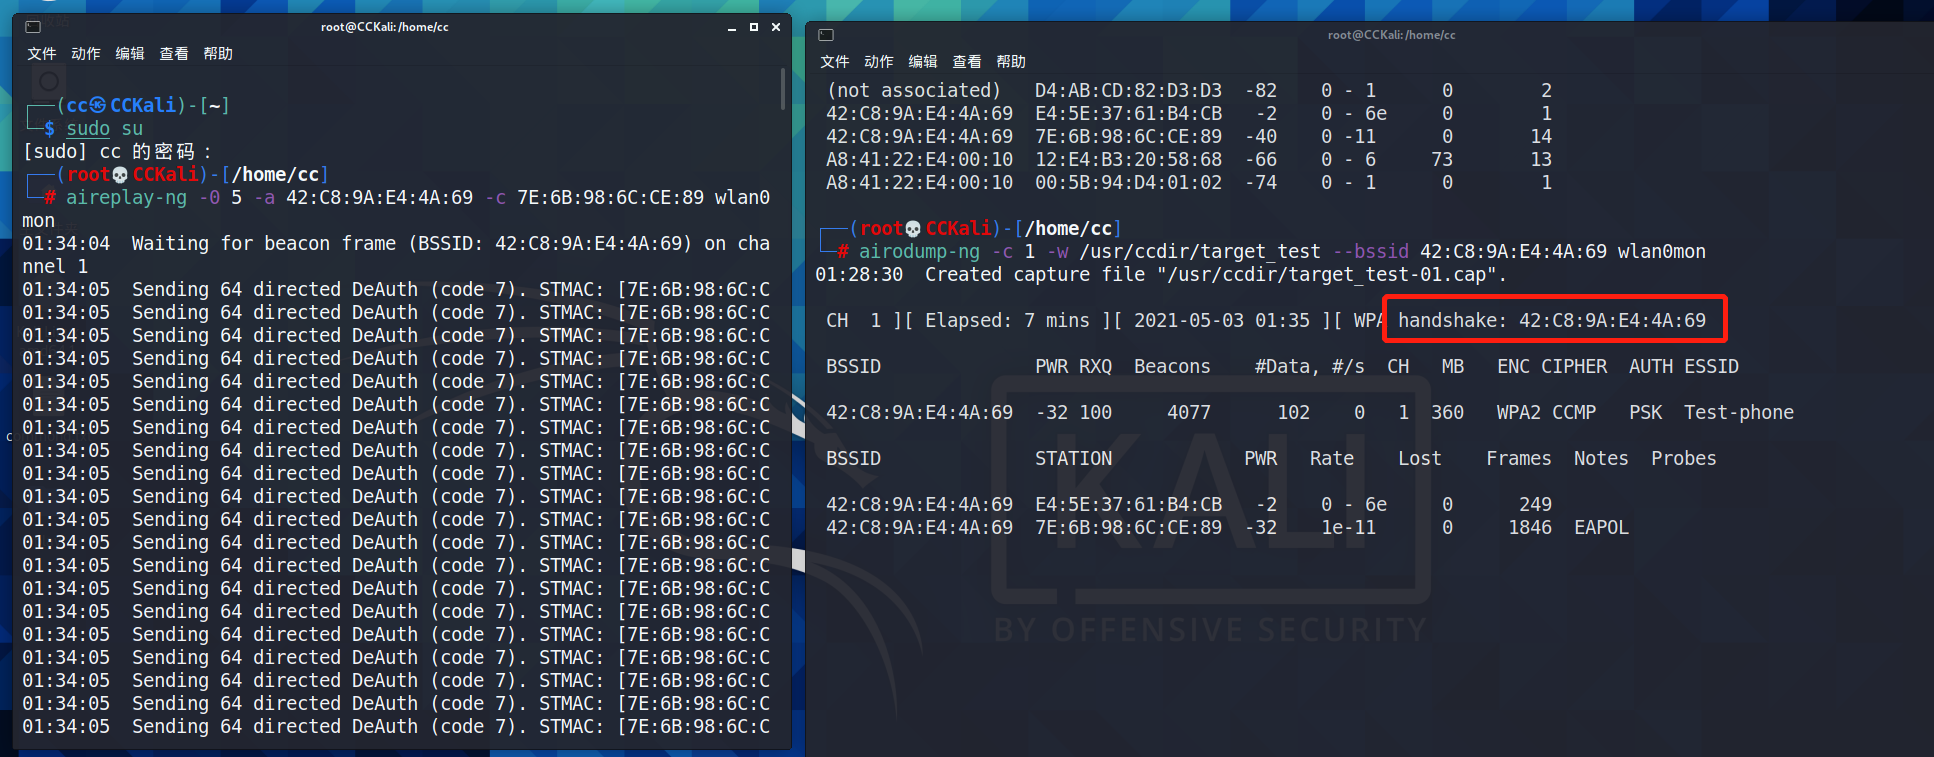The height and width of the screenshot is (757, 1934).
Task: Click rate value 1e-11
Action: pyautogui.click(x=1348, y=527)
